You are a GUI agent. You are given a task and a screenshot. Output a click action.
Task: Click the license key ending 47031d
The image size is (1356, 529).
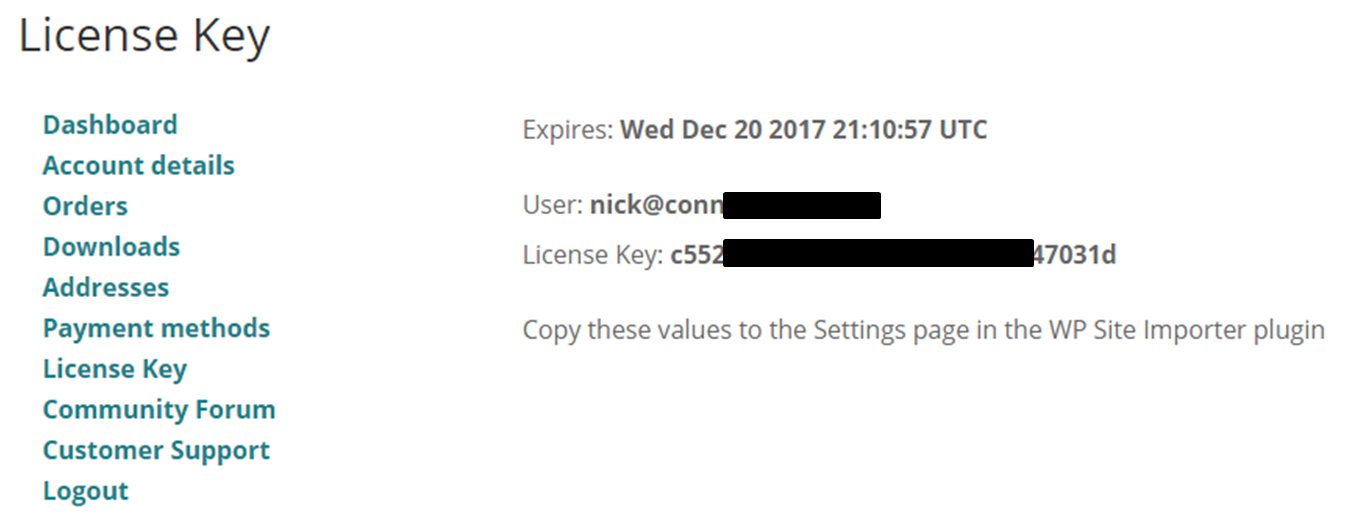coord(1074,256)
